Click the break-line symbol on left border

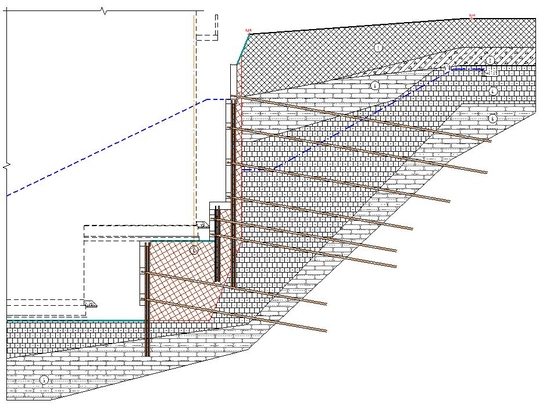(x=7, y=166)
